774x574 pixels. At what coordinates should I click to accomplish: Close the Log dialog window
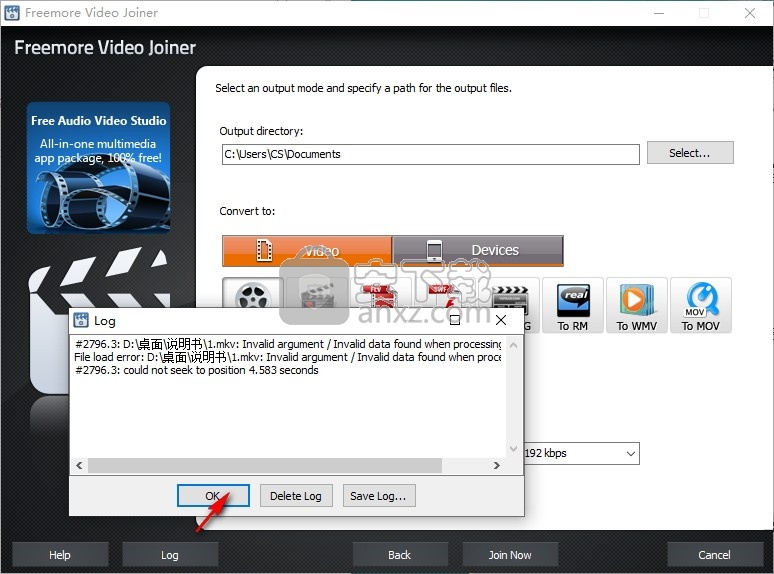[x=501, y=320]
